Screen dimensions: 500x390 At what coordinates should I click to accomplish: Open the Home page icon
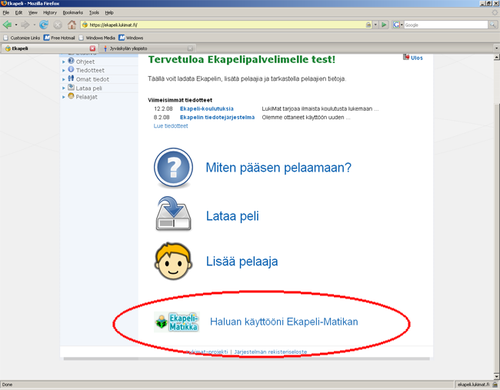click(x=72, y=25)
